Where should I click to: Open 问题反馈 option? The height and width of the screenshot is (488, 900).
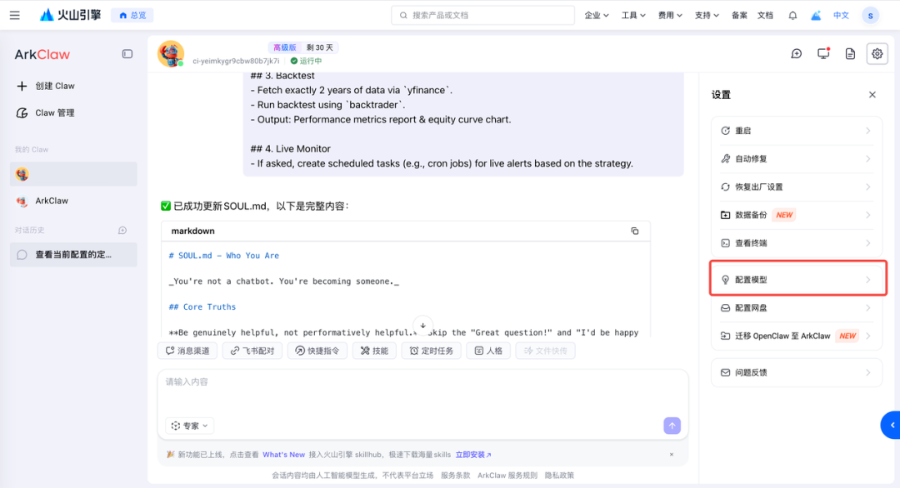pos(796,373)
